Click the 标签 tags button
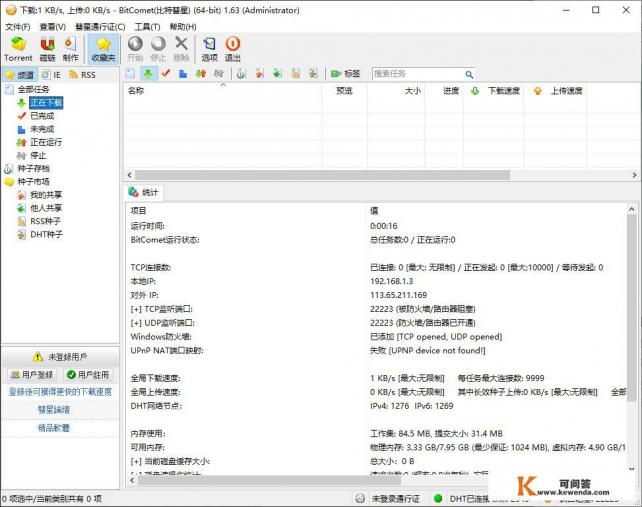This screenshot has height=507, width=642. click(x=345, y=74)
